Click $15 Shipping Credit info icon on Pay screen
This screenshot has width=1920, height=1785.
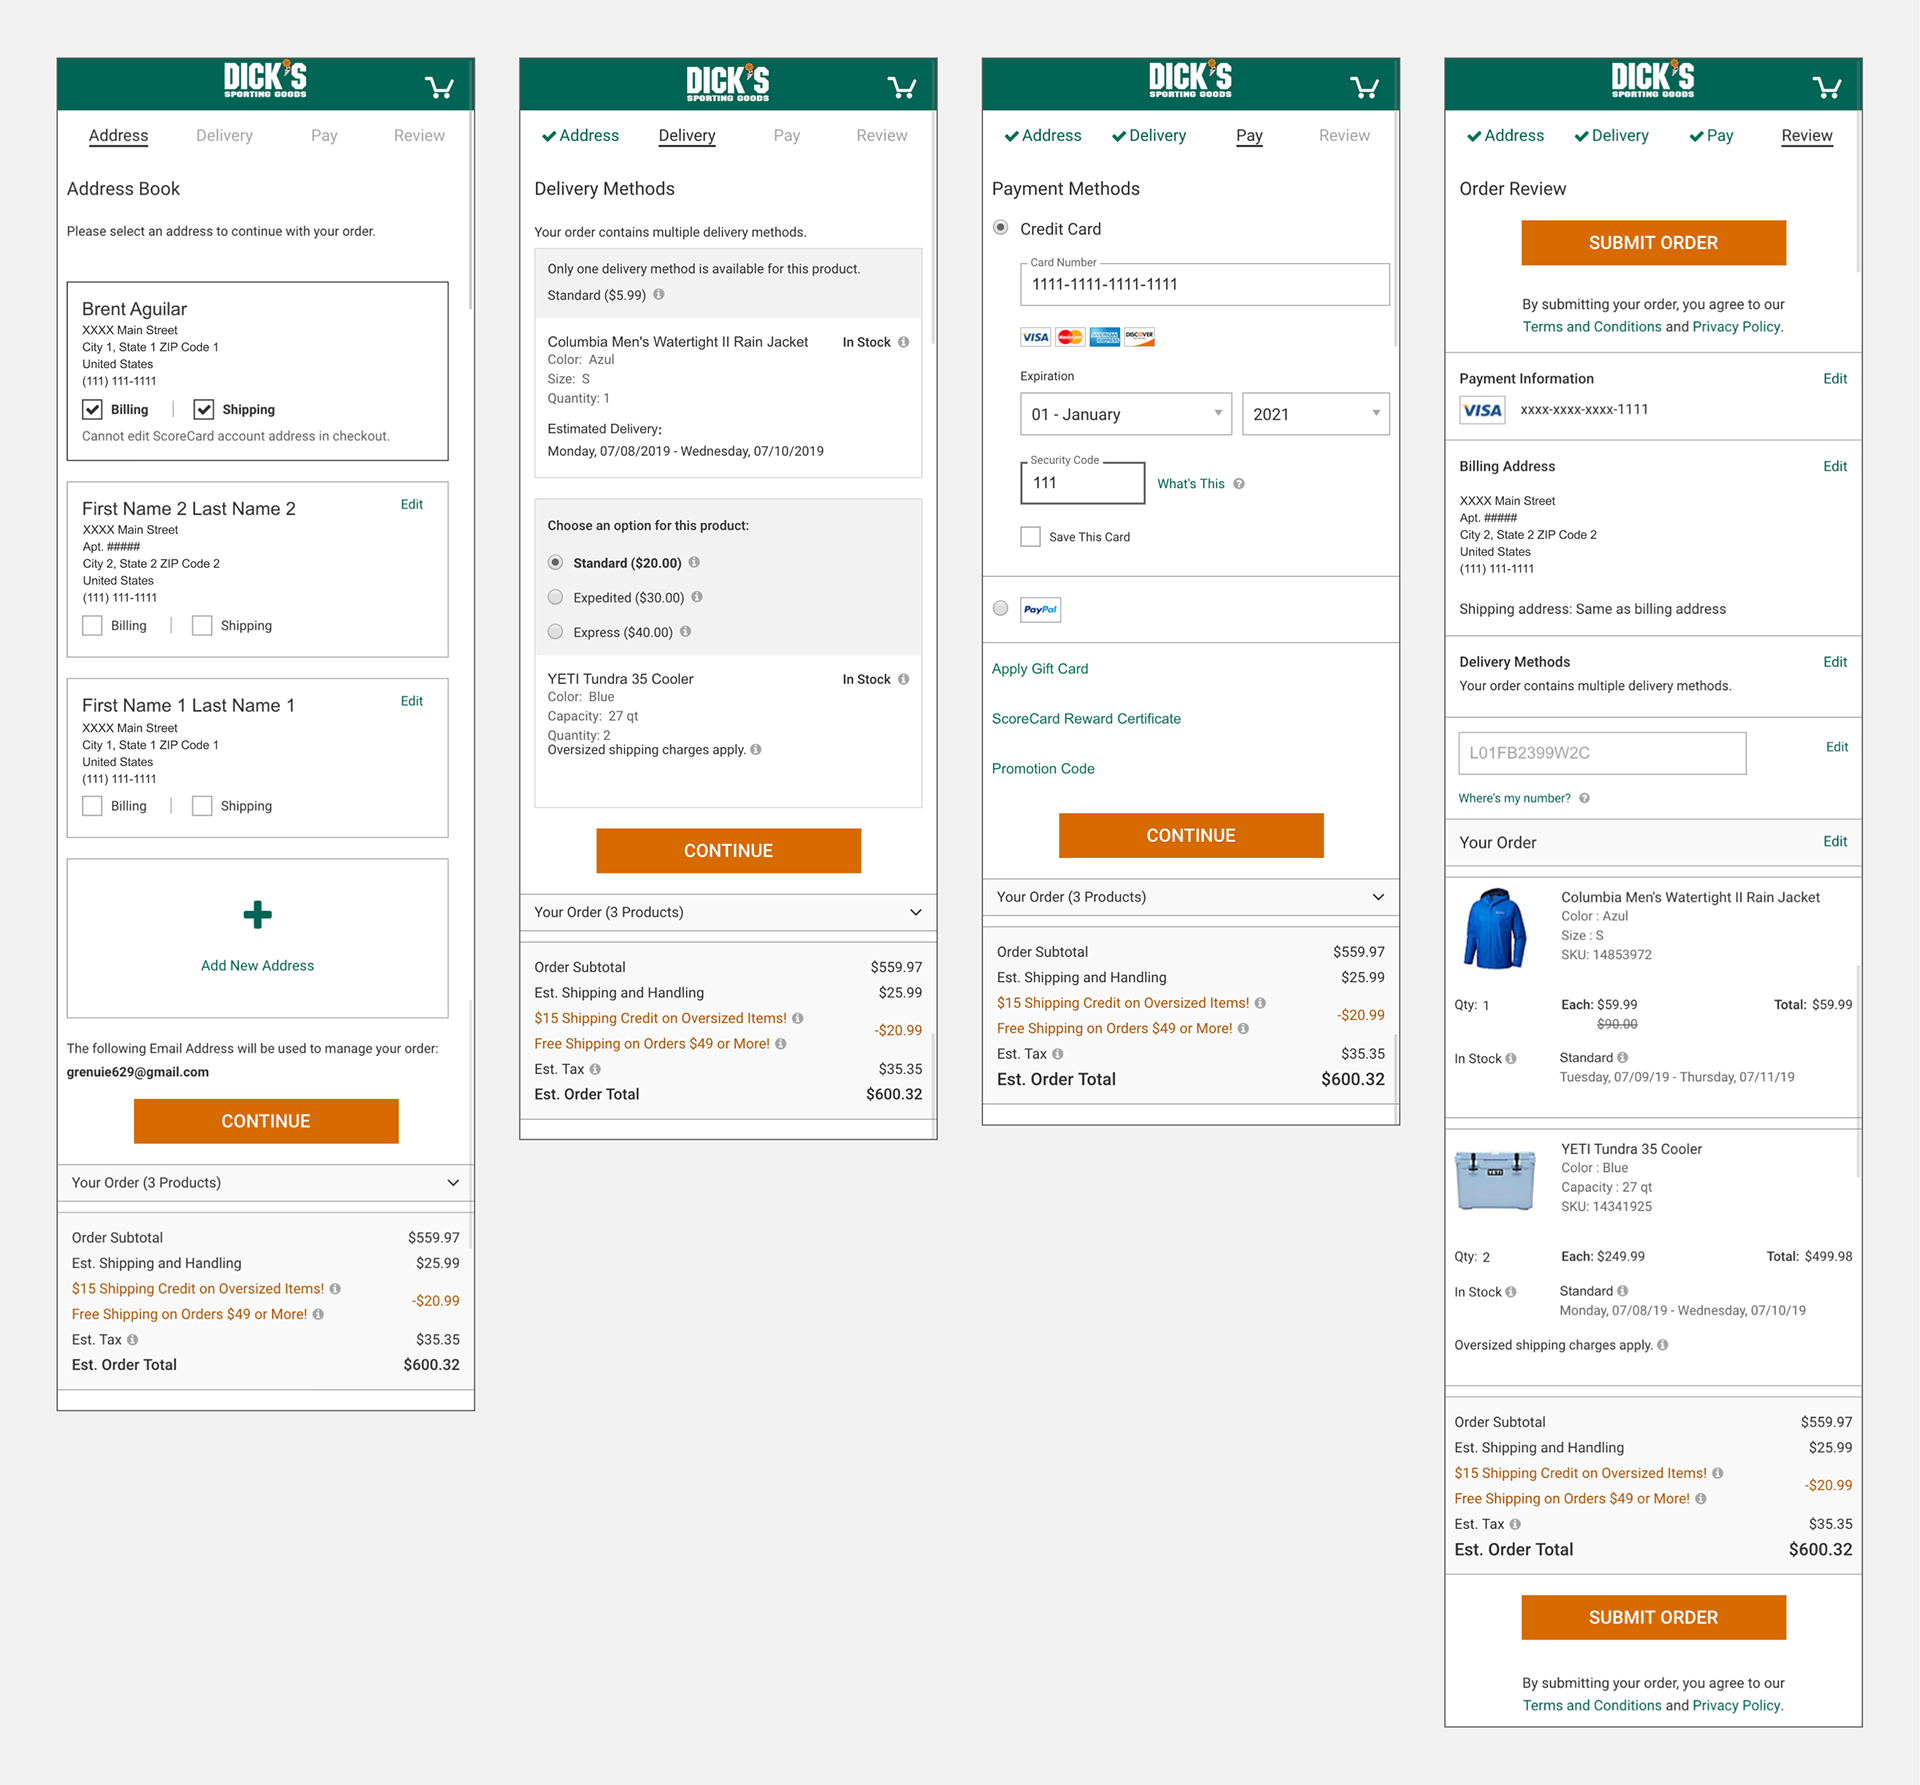tap(1260, 1003)
